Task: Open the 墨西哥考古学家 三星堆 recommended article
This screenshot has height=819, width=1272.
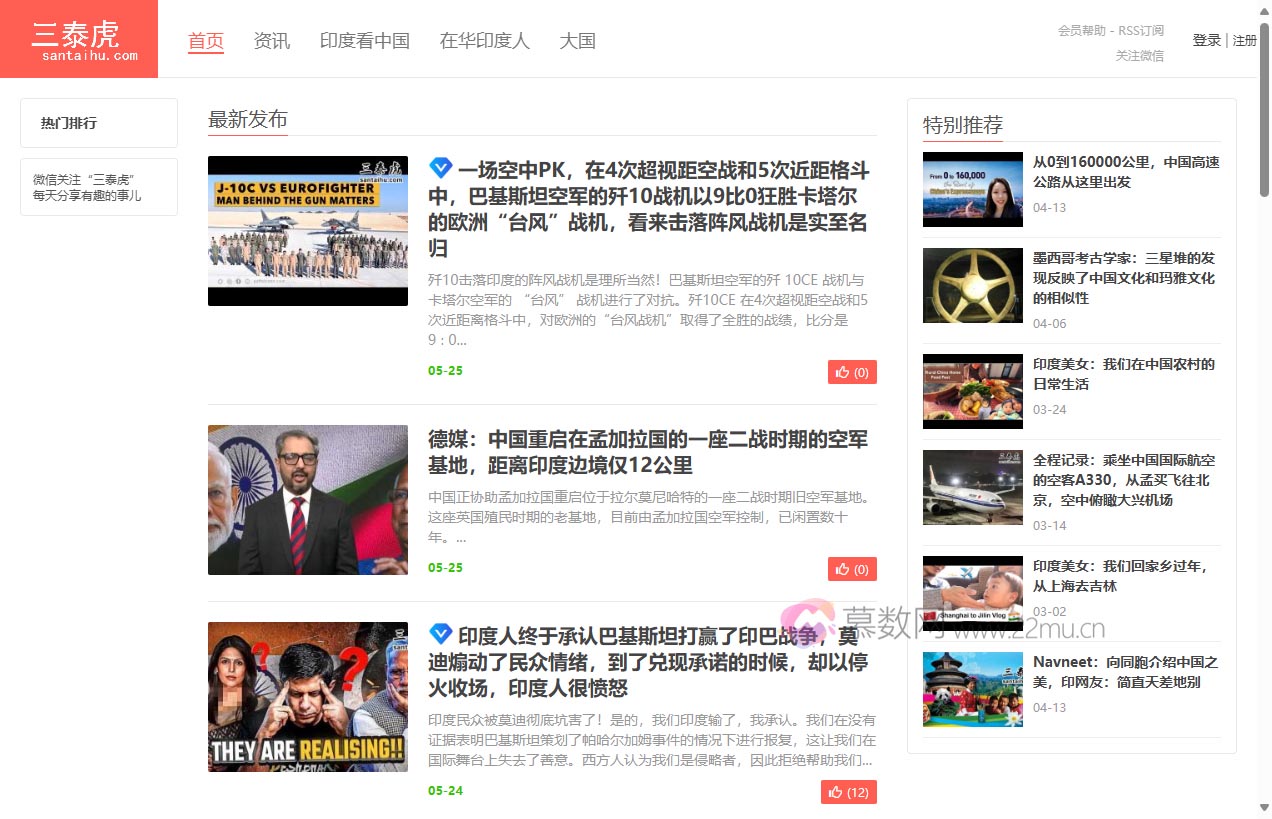Action: (x=1124, y=277)
